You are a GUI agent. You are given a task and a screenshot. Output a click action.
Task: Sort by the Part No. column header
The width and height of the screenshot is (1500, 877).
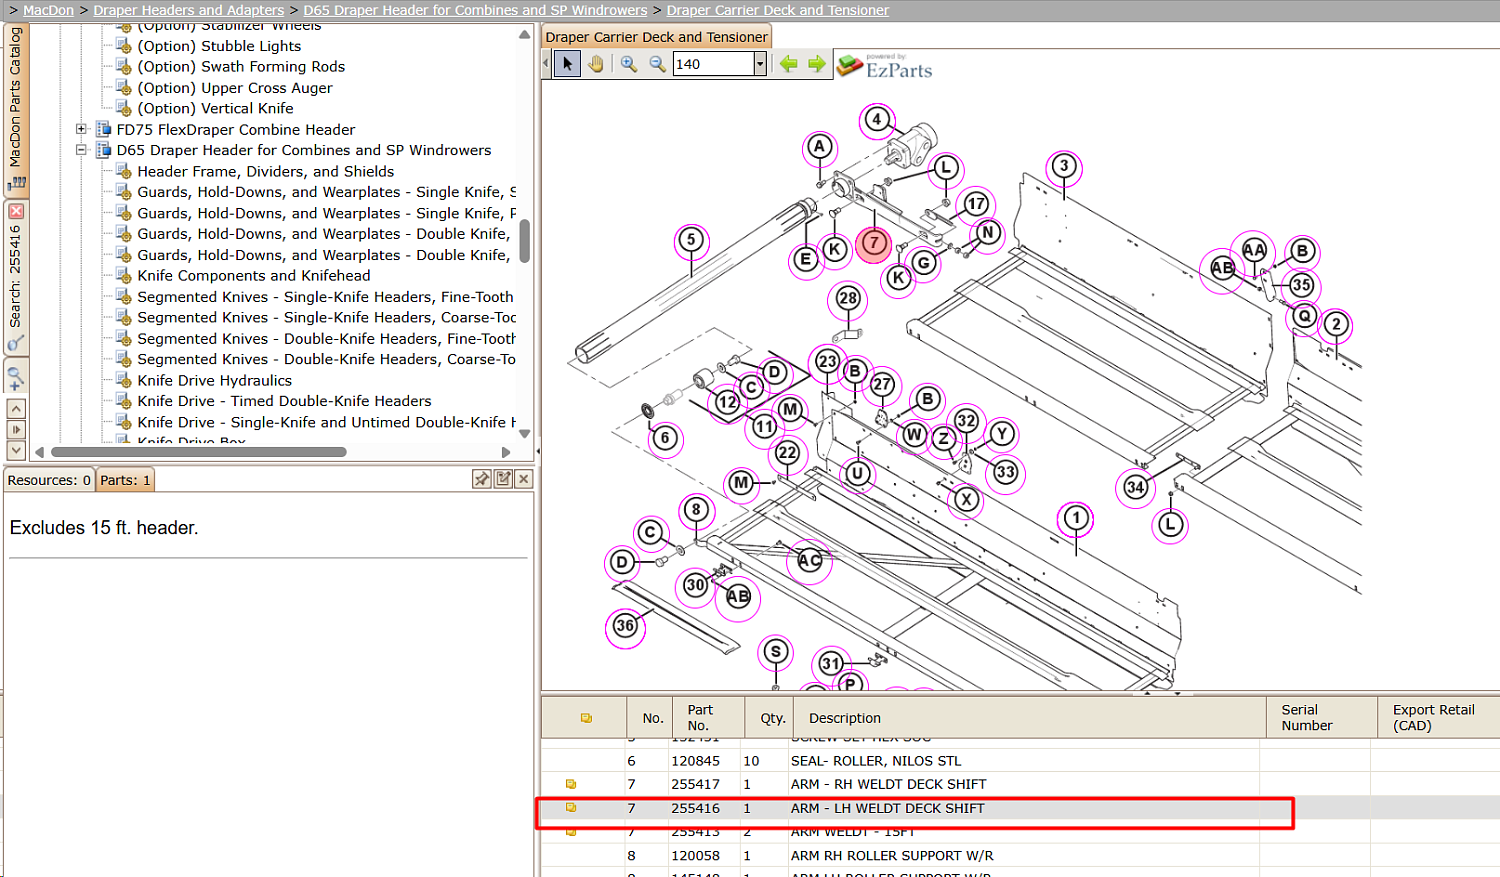click(708, 717)
